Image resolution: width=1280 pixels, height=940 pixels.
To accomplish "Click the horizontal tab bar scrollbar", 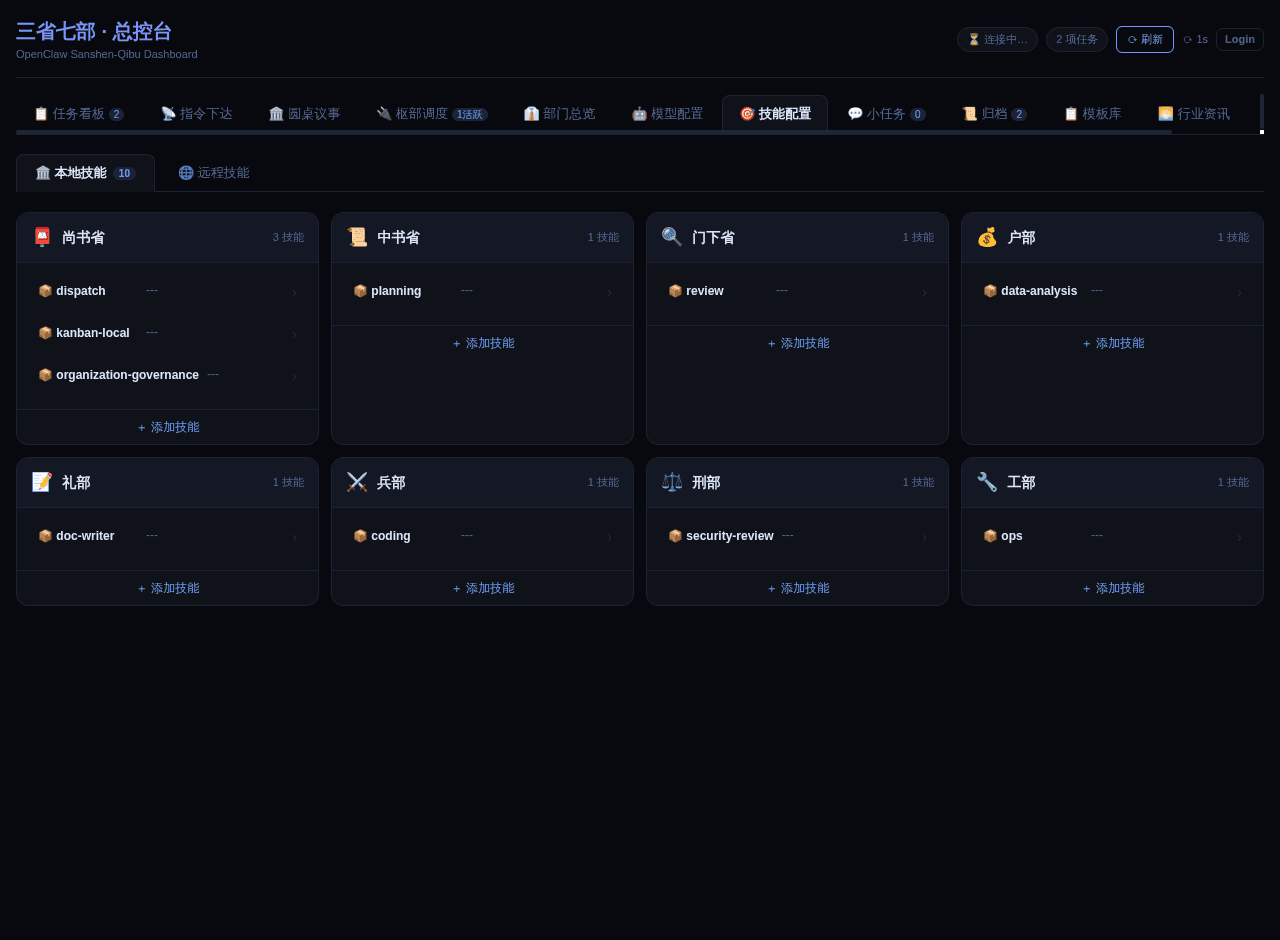I will (x=593, y=132).
